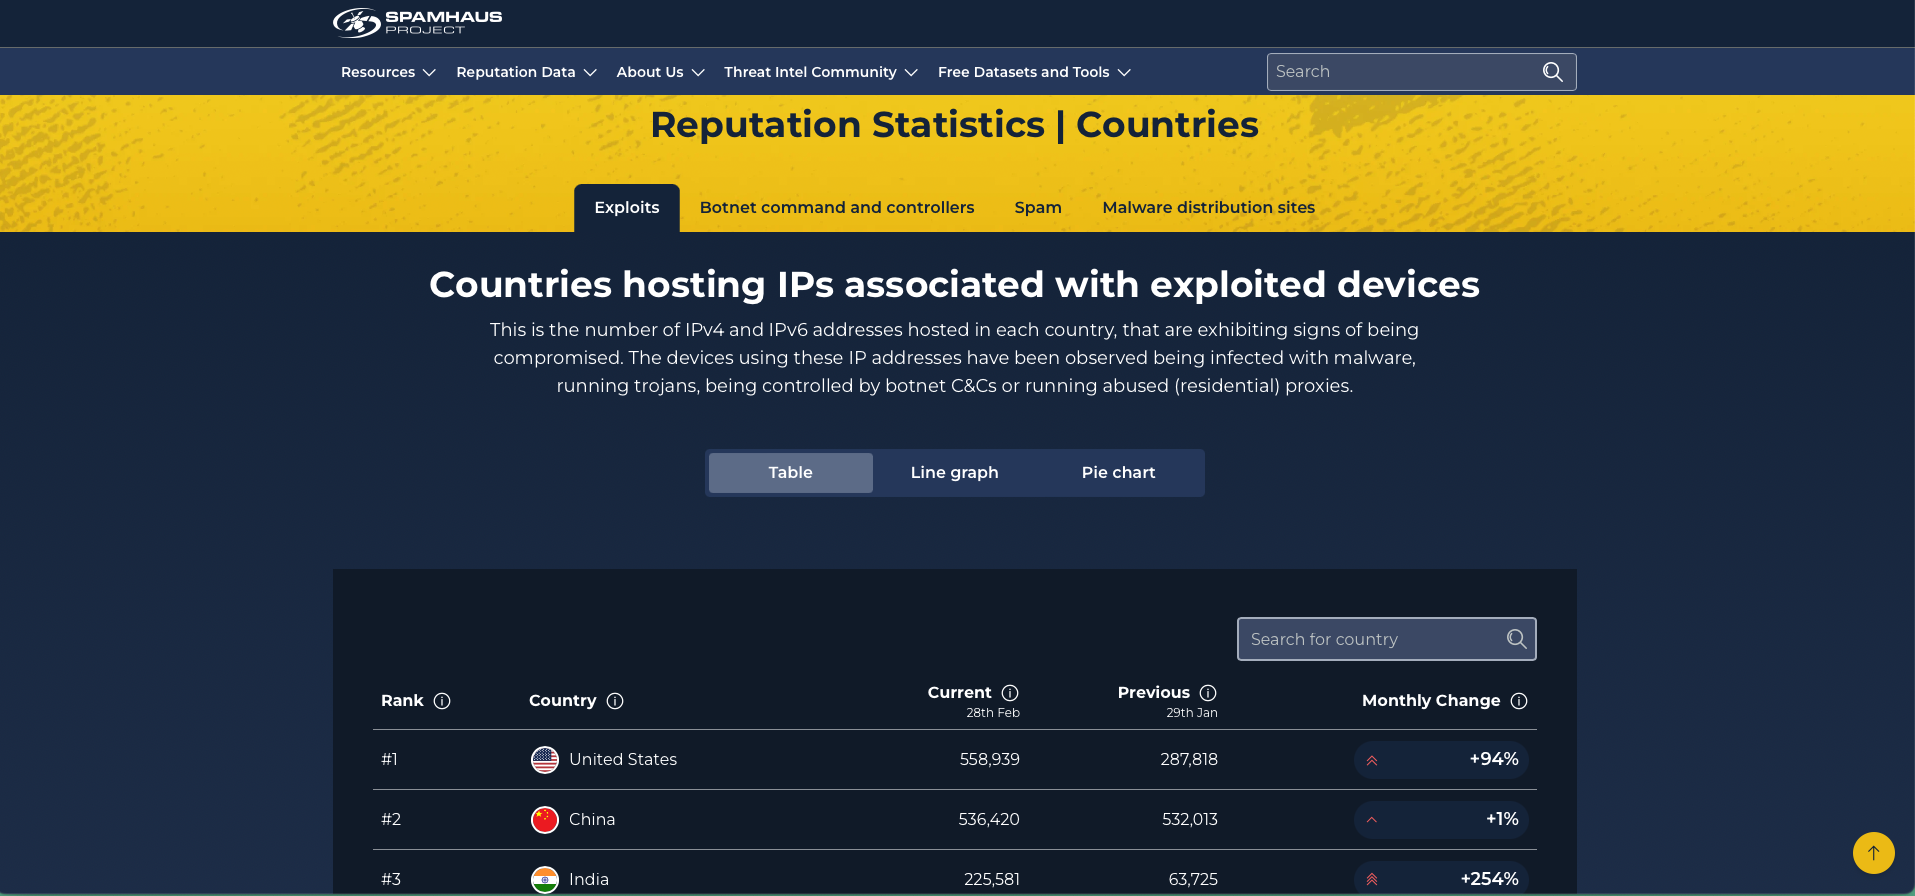
Task: Click the +94% monthly change value
Action: [x=1494, y=760]
